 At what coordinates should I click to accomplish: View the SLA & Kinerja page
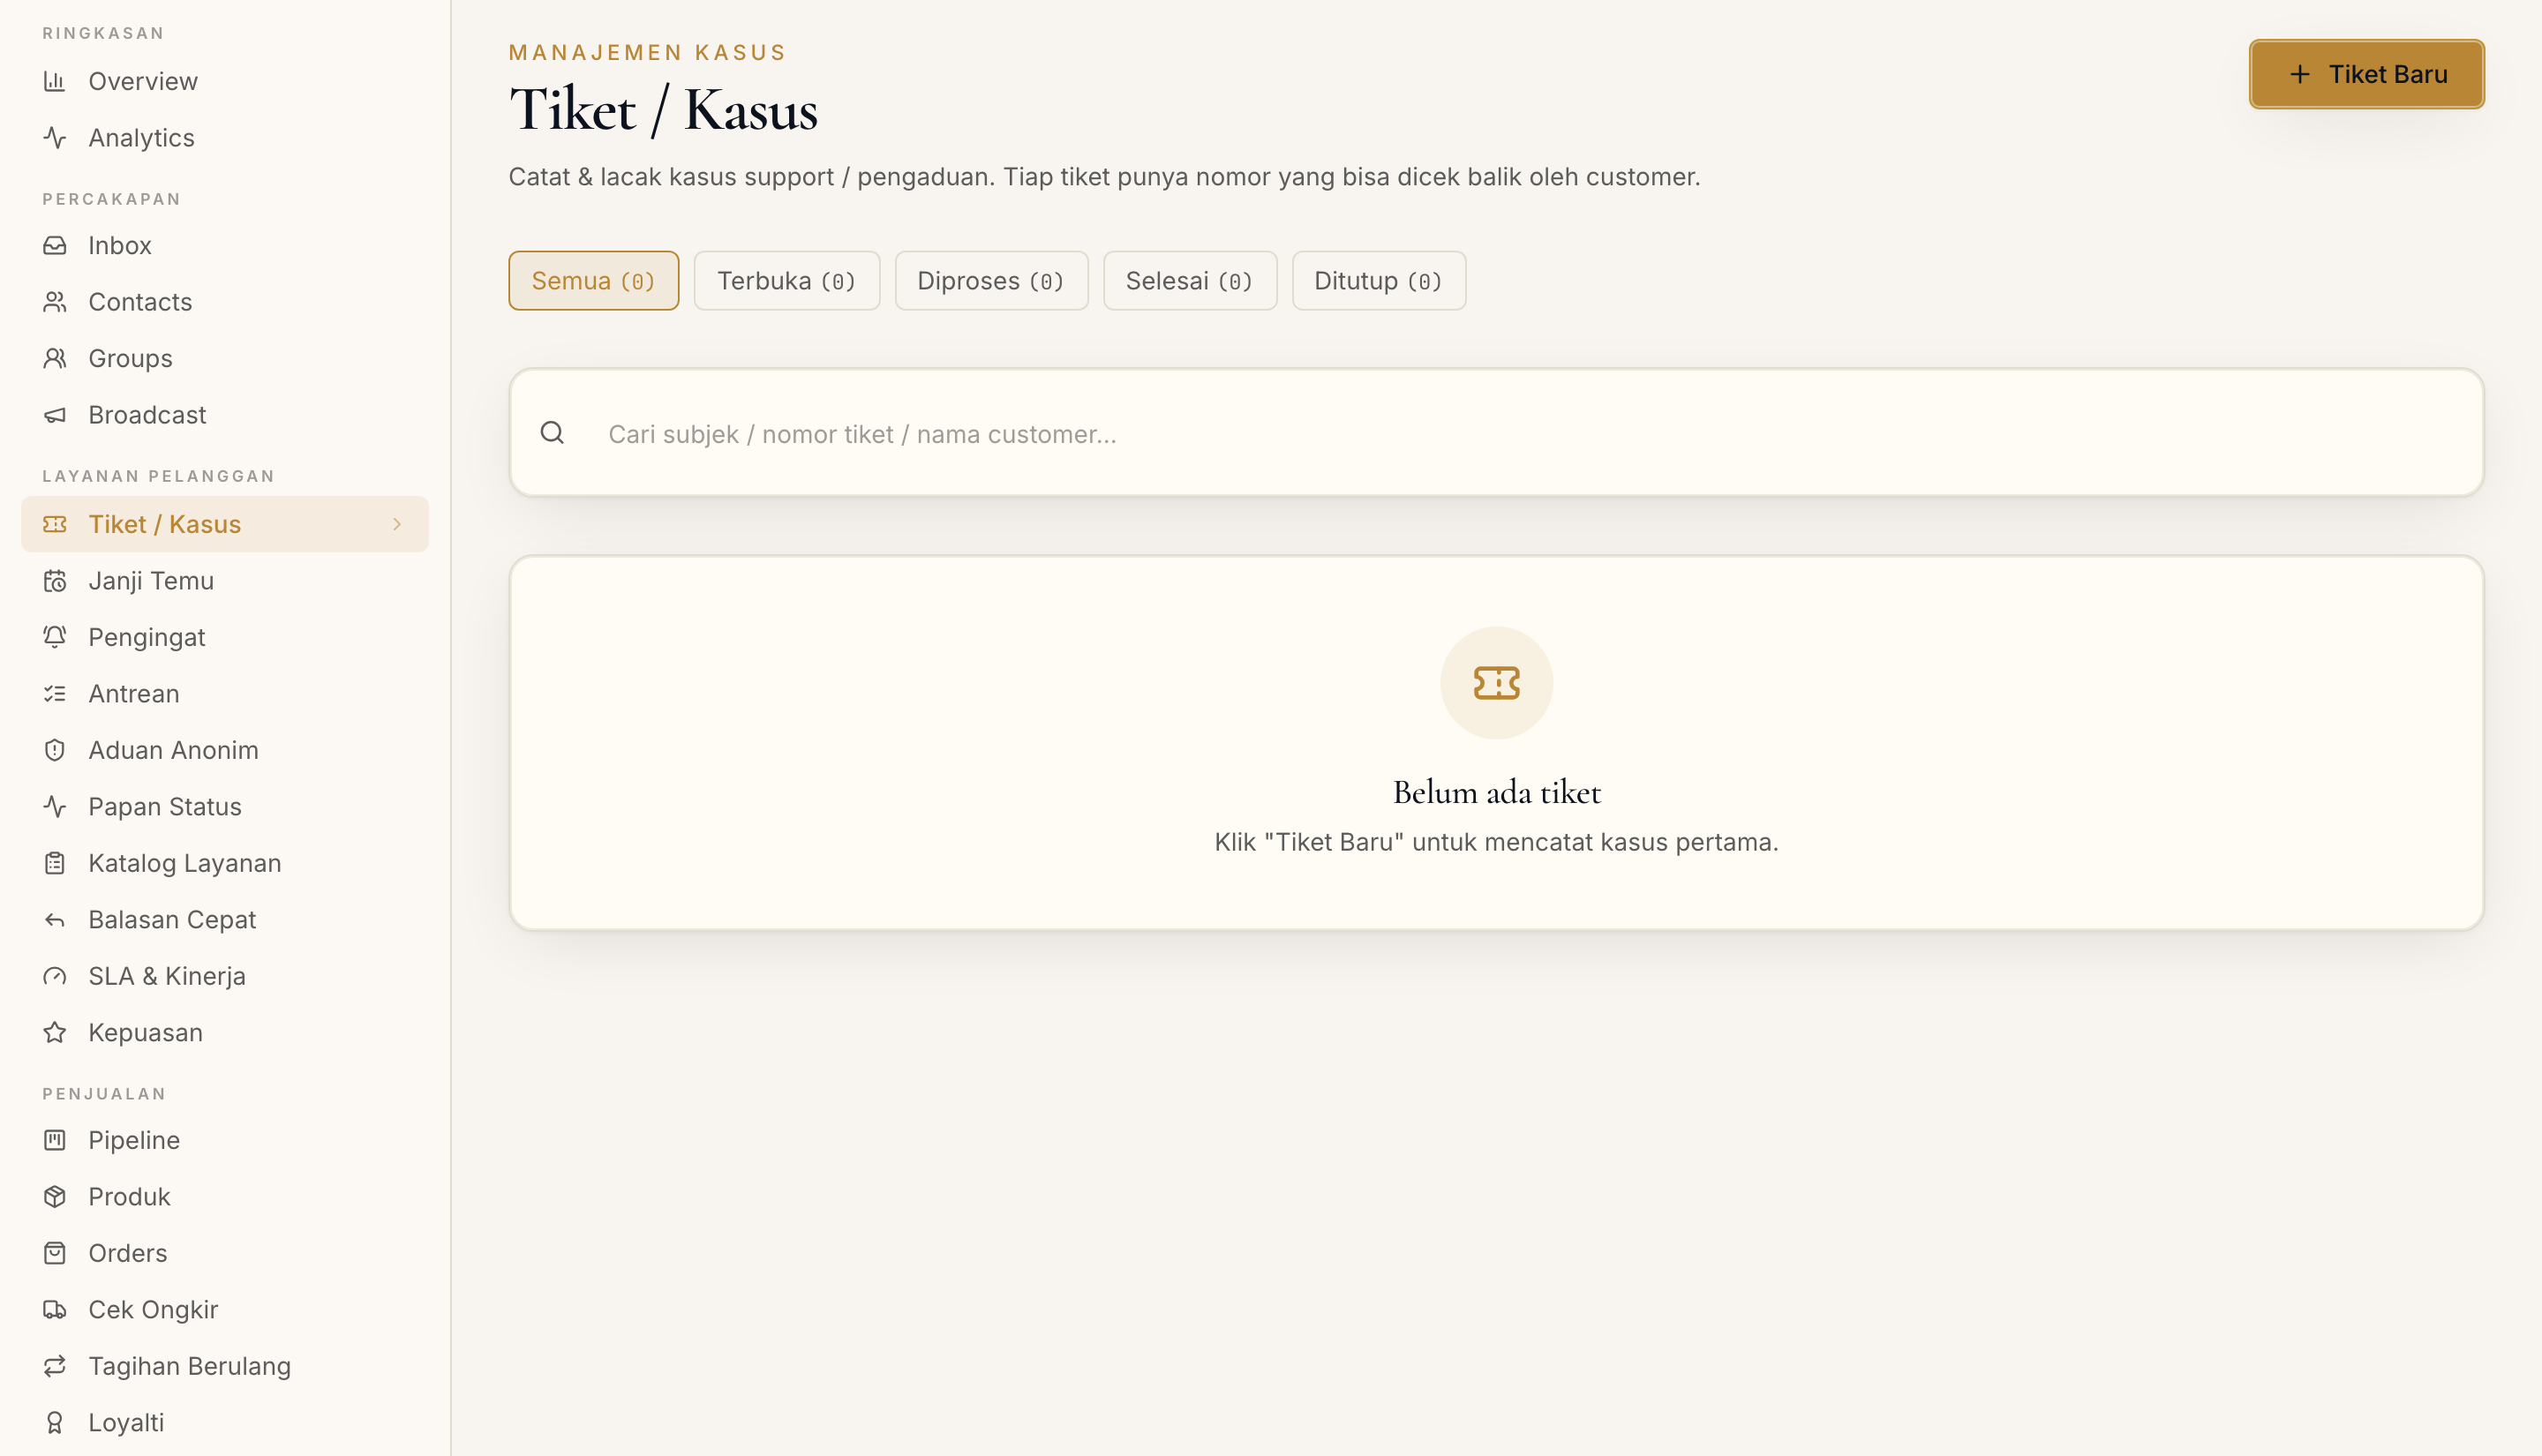225,976
